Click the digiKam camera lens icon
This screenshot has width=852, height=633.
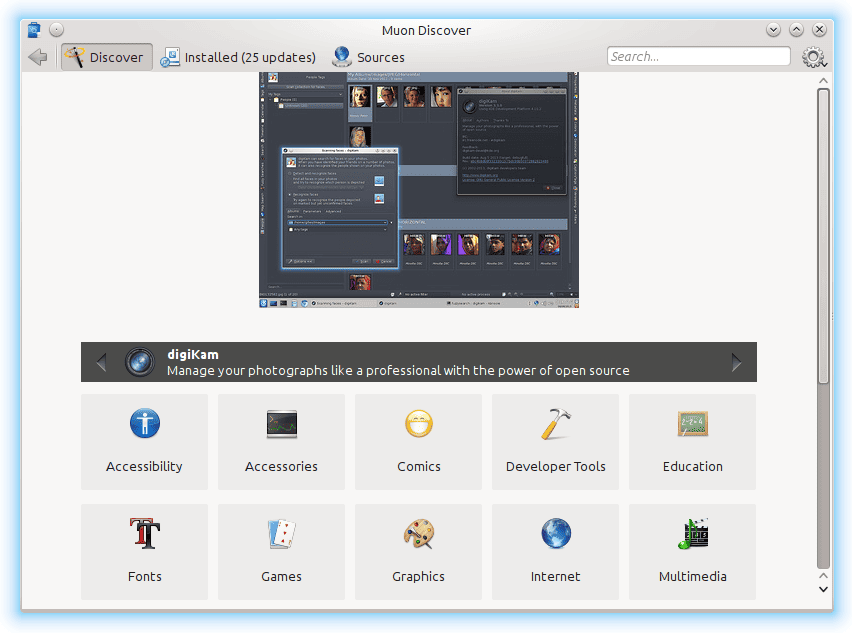[140, 362]
